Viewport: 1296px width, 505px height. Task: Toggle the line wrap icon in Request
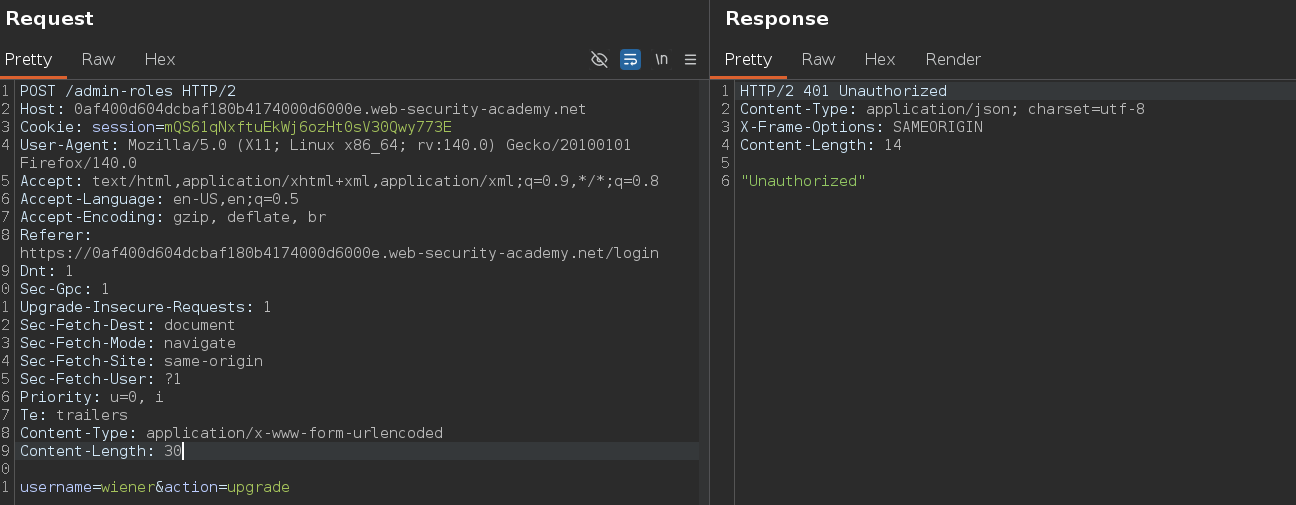[x=630, y=59]
